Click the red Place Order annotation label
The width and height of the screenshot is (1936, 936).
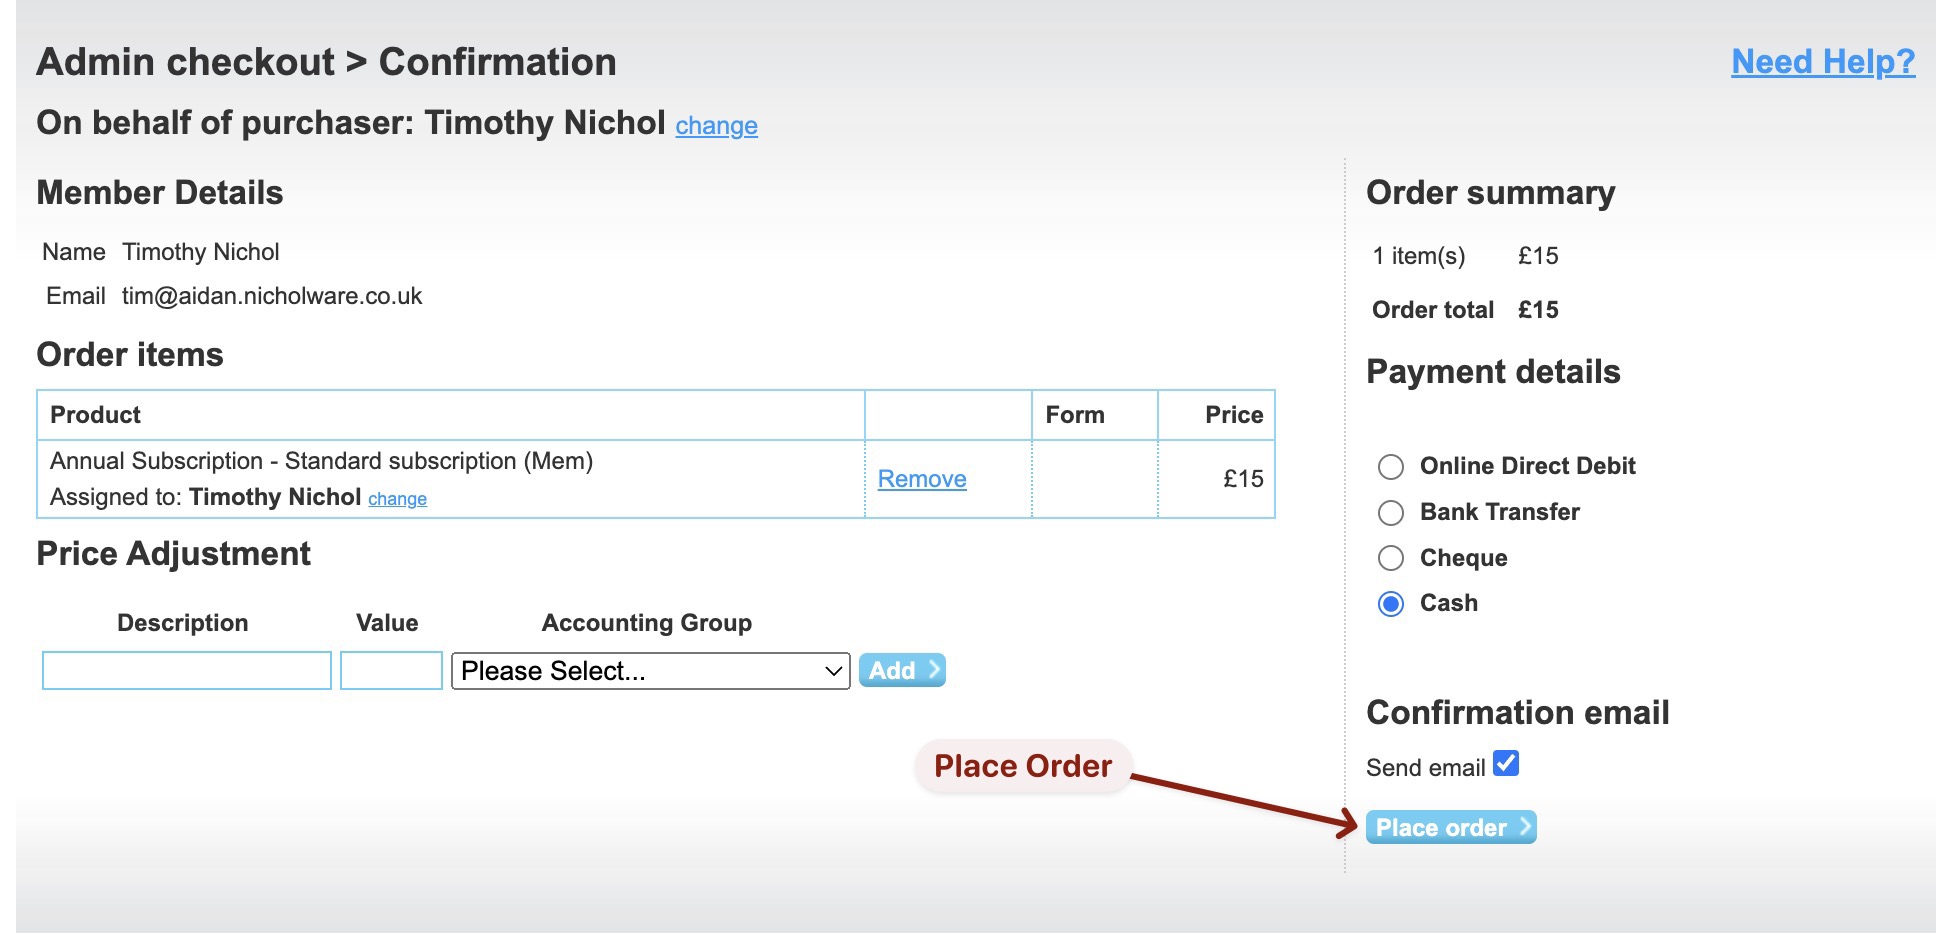[x=1022, y=766]
